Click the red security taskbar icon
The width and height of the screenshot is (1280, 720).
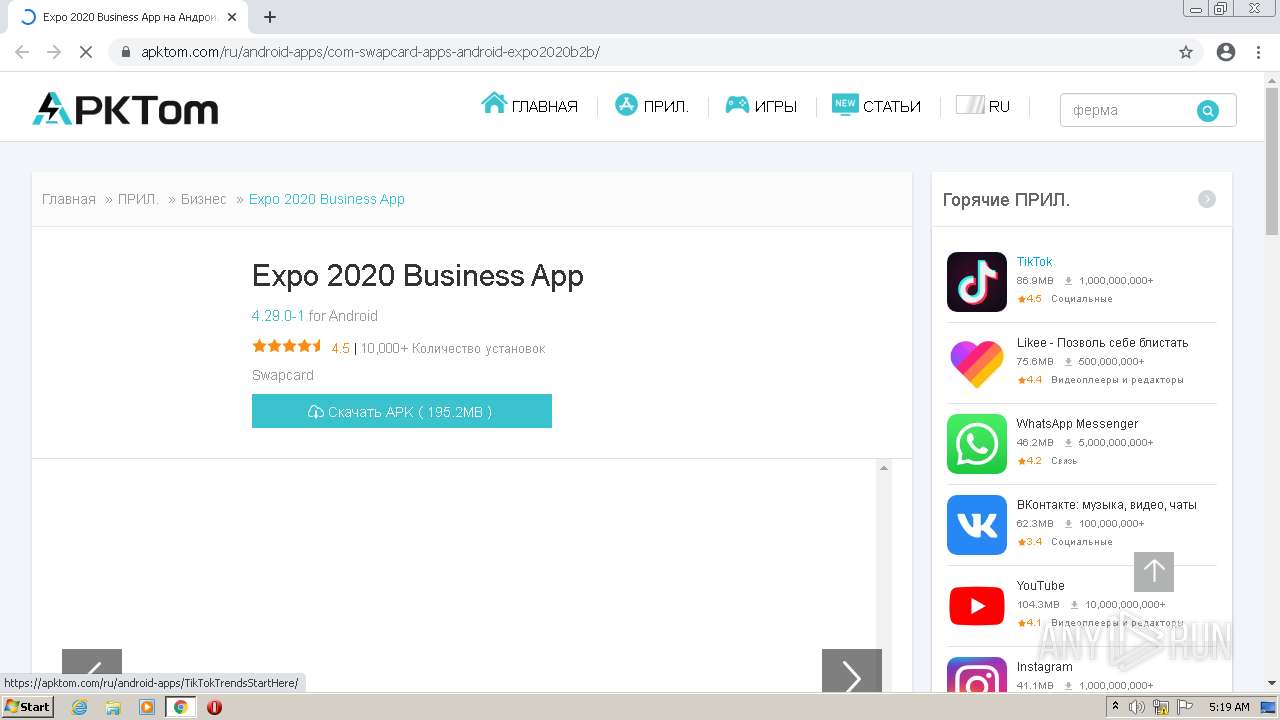pyautogui.click(x=214, y=707)
